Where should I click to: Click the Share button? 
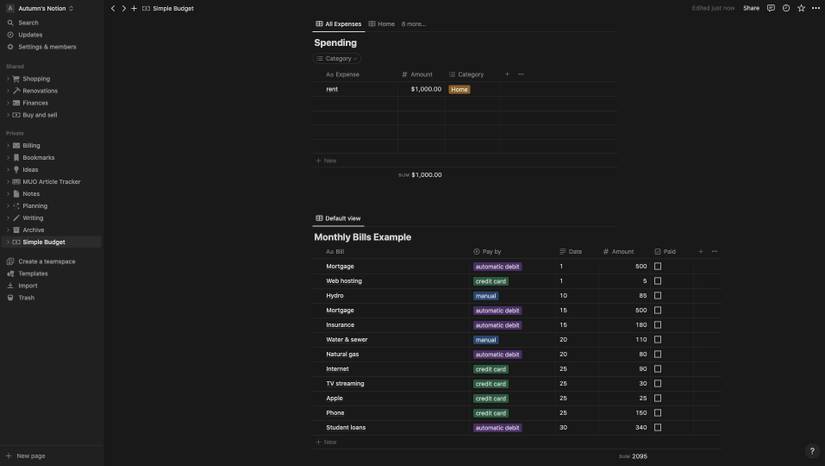751,8
